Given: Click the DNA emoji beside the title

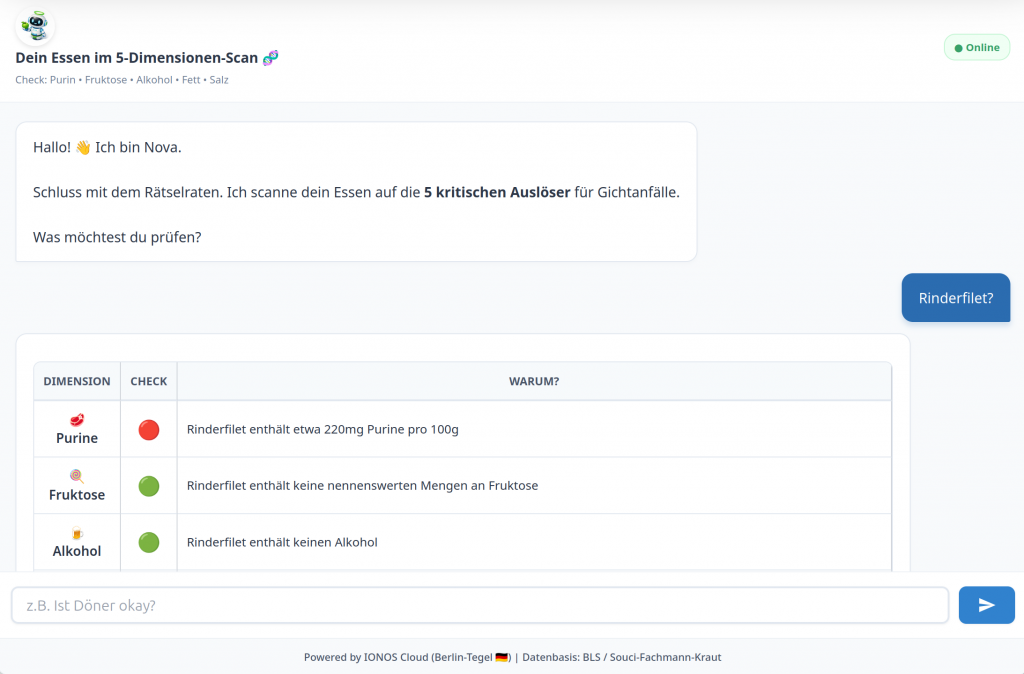Looking at the screenshot, I should (x=271, y=58).
